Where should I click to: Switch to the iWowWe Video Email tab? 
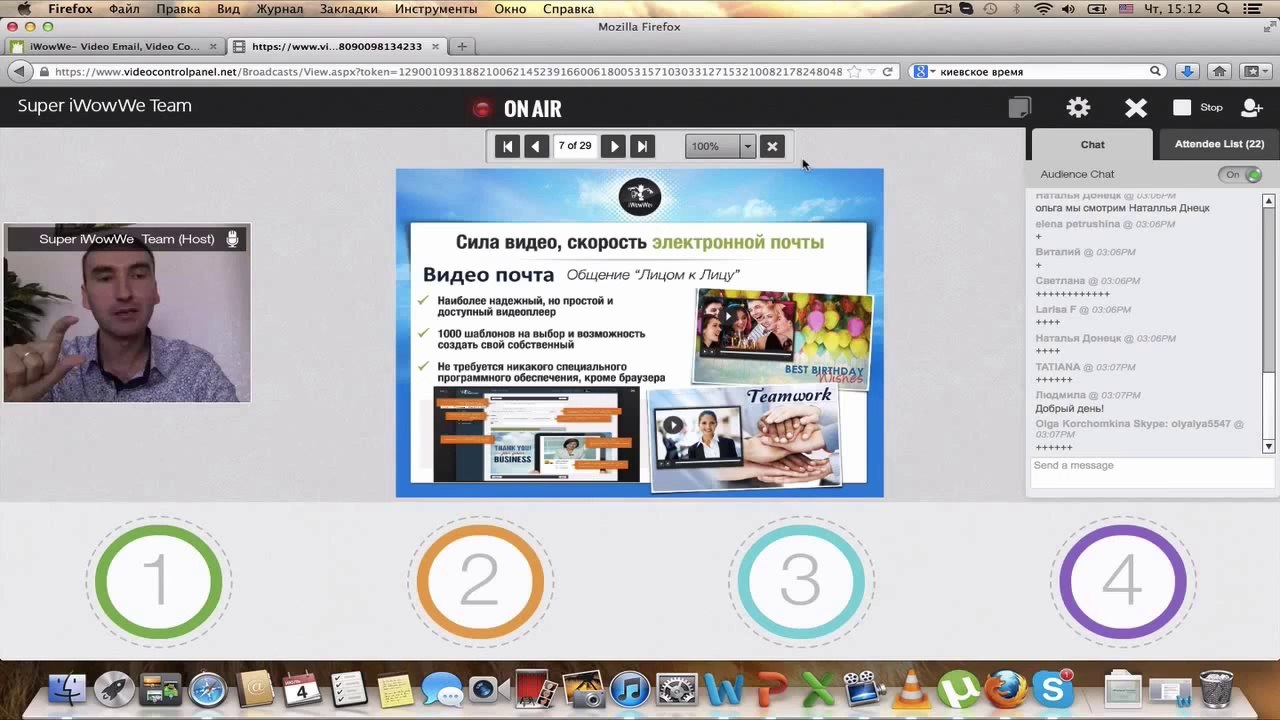click(113, 46)
